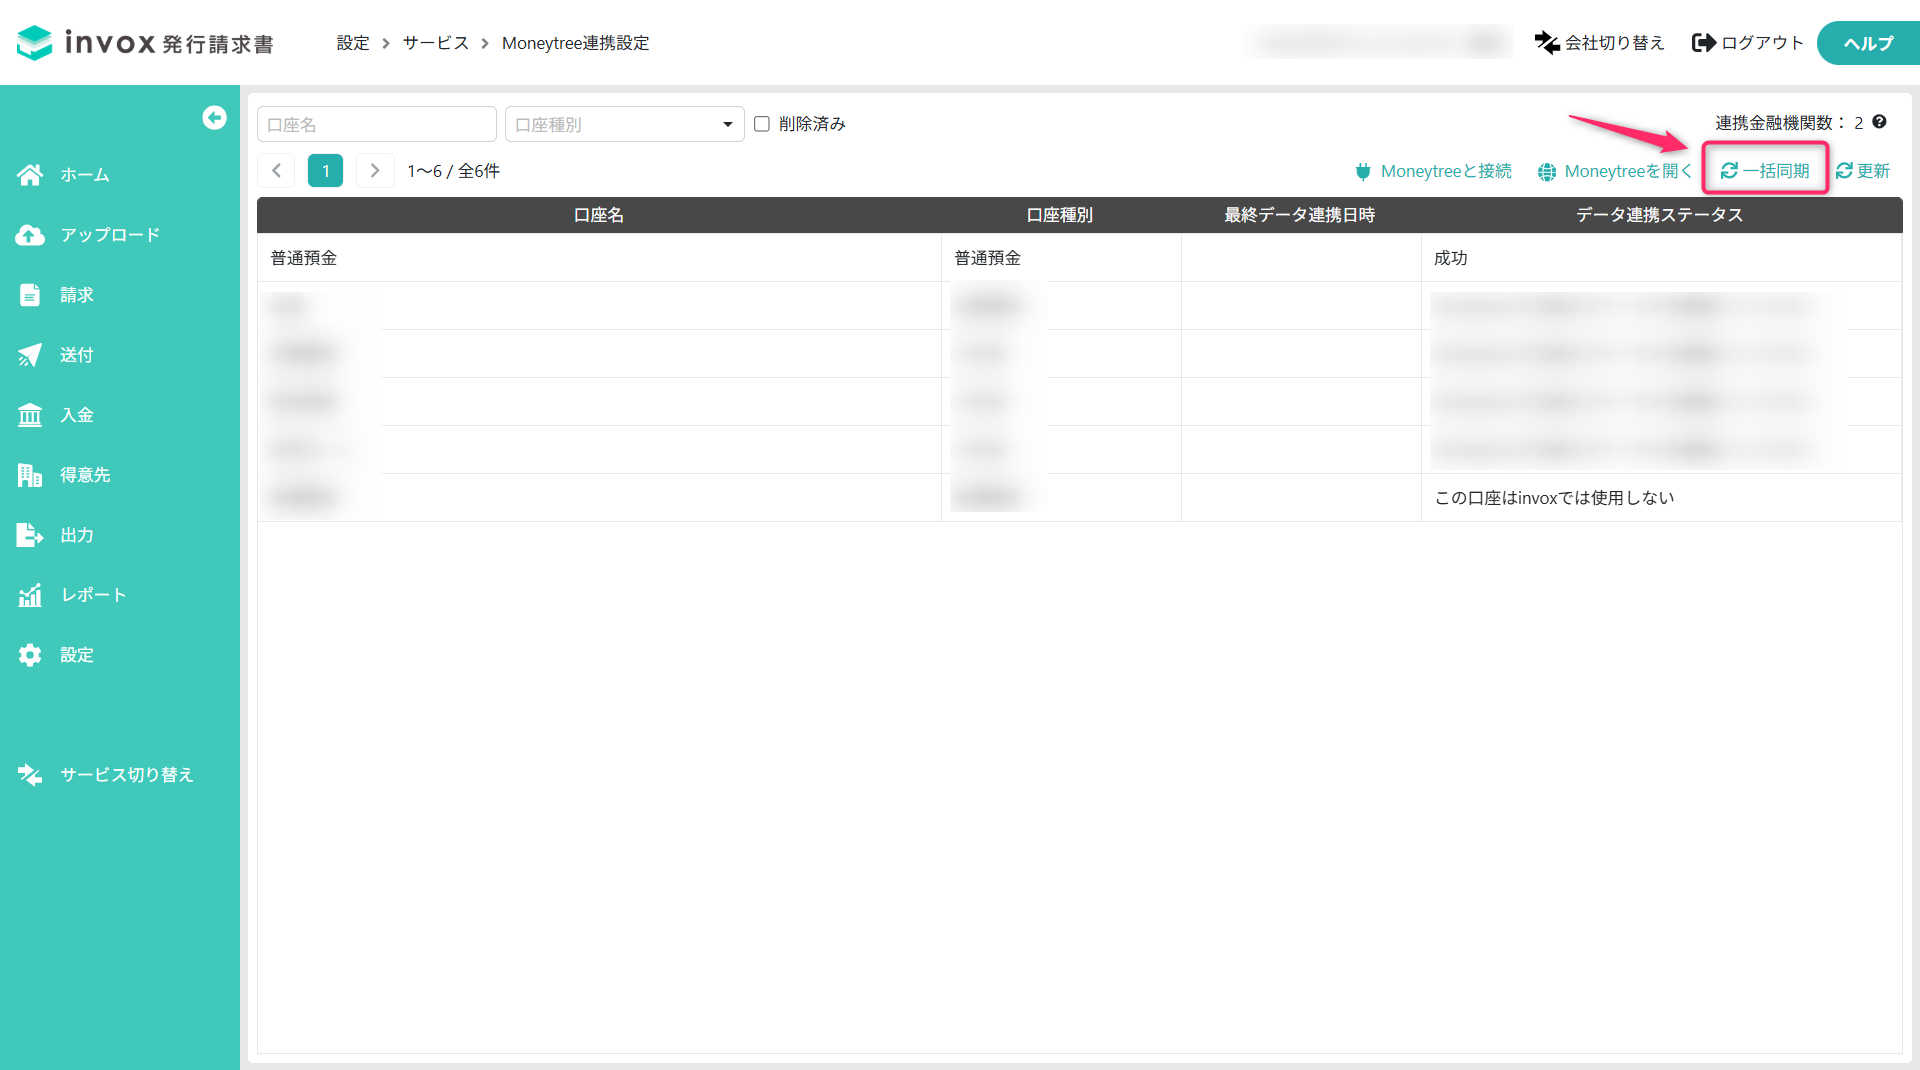The height and width of the screenshot is (1070, 1920).
Task: Click the 入金 bank icon
Action: [x=30, y=415]
